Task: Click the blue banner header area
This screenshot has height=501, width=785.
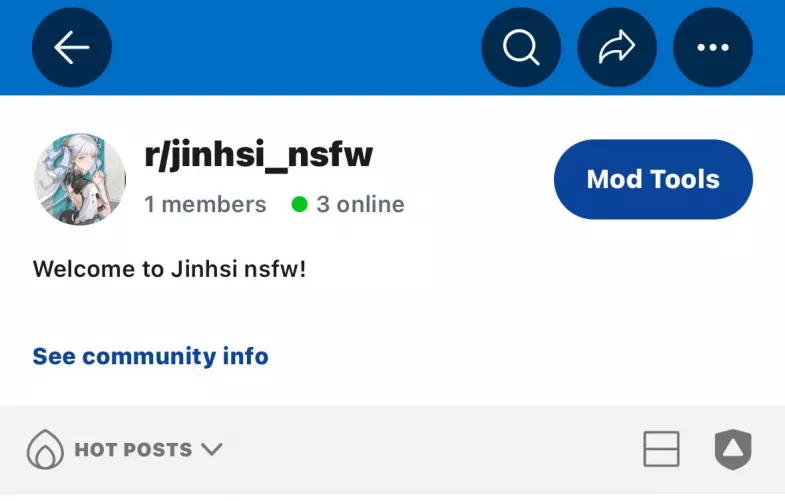Action: point(296,47)
